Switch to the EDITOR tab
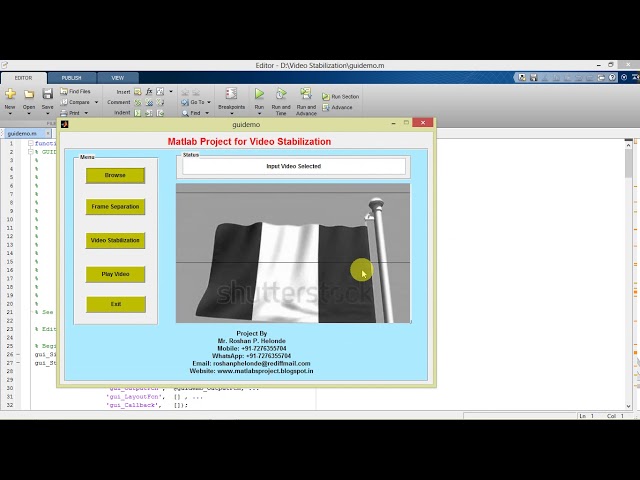The width and height of the screenshot is (640, 480). click(24, 78)
